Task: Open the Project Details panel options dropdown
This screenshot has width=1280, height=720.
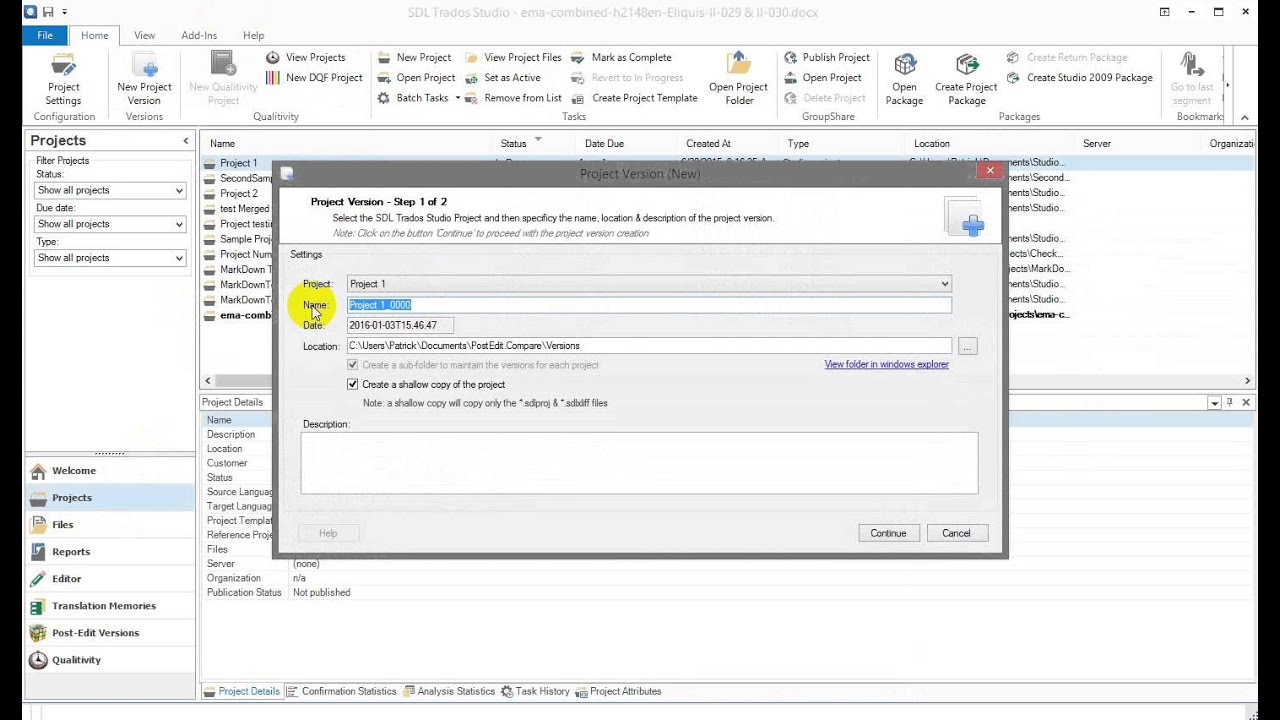Action: coord(1215,402)
